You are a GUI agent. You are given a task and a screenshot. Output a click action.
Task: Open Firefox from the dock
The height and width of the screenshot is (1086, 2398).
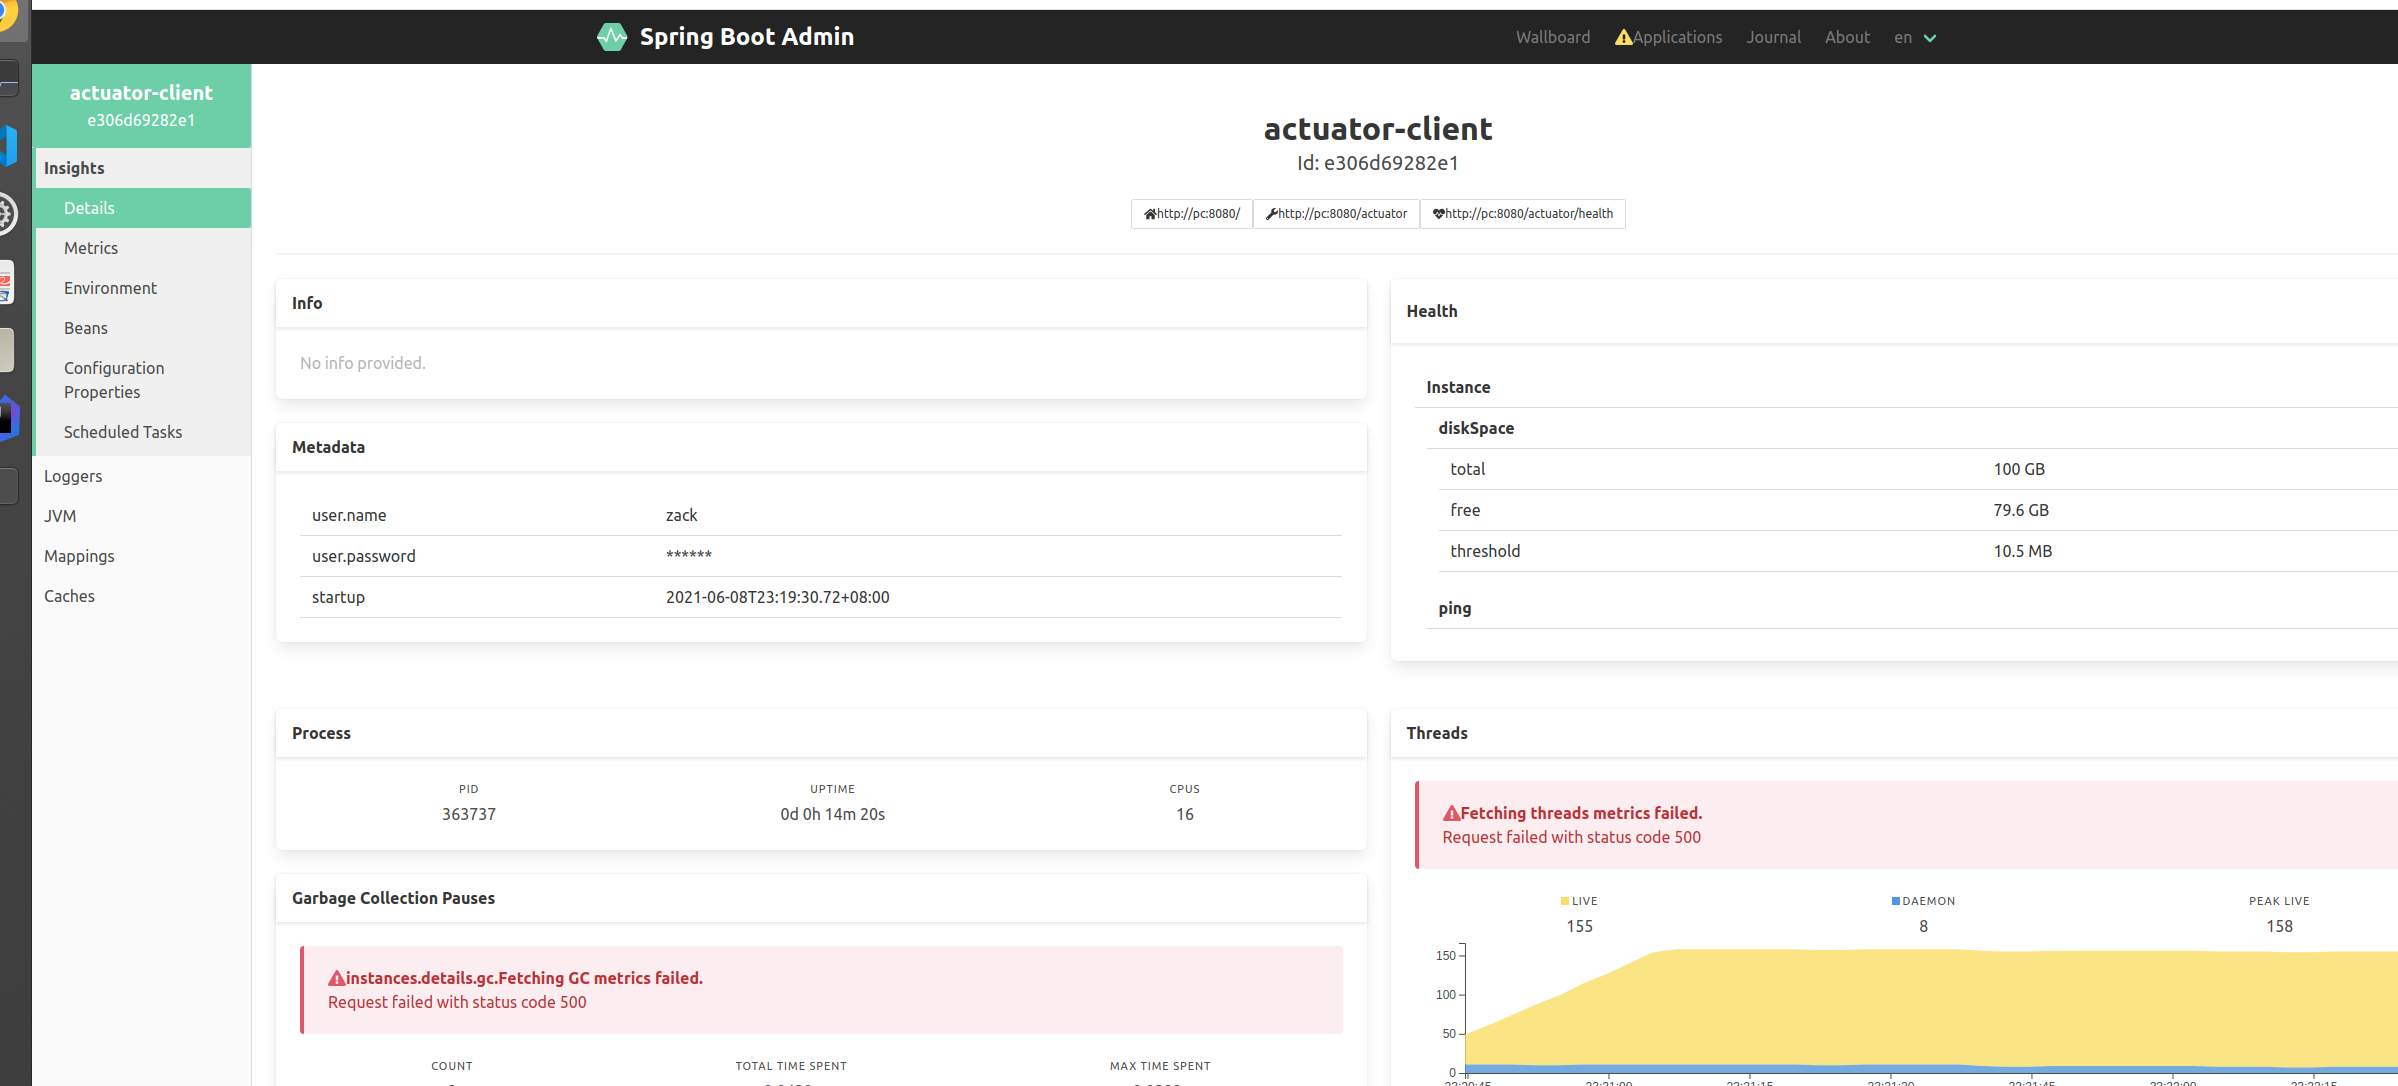tap(10, 17)
